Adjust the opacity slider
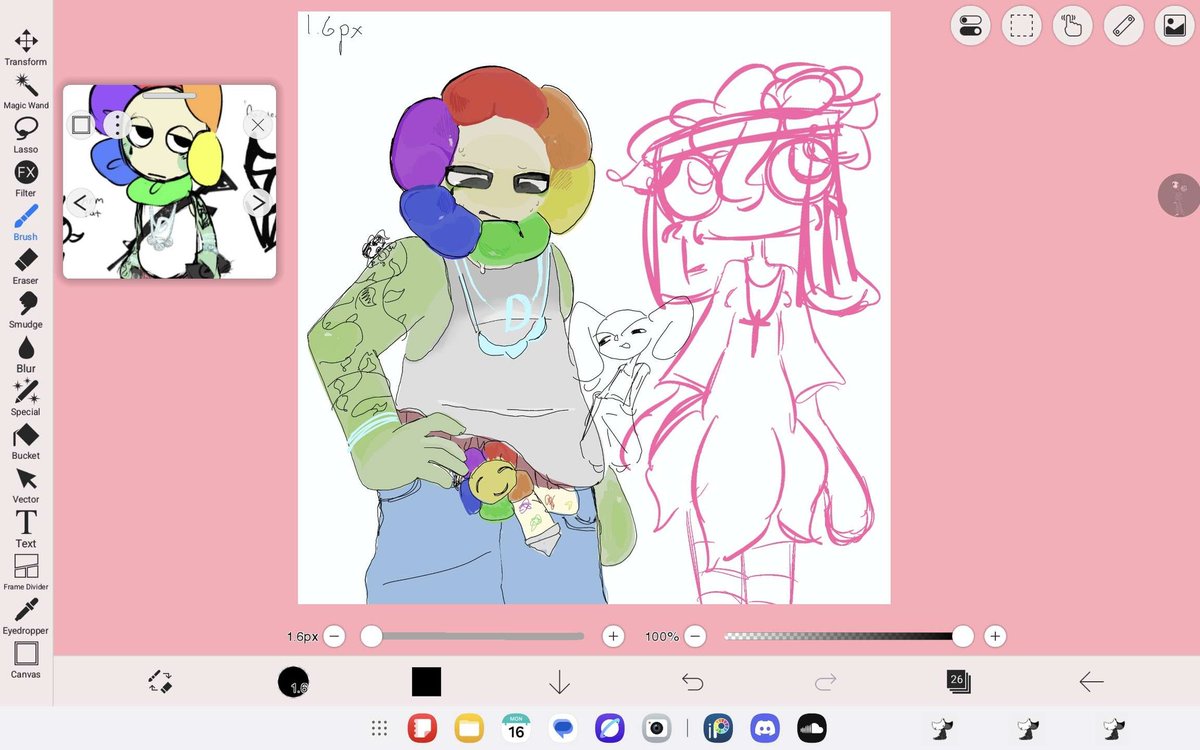 point(848,636)
